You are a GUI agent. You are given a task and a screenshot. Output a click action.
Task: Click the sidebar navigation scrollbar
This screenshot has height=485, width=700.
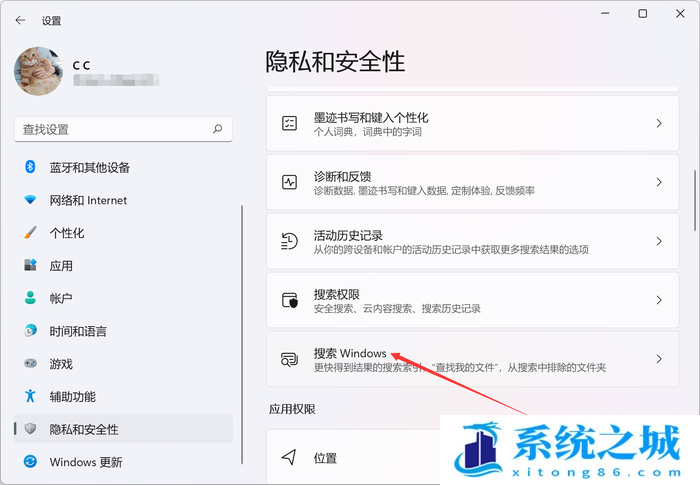click(242, 335)
